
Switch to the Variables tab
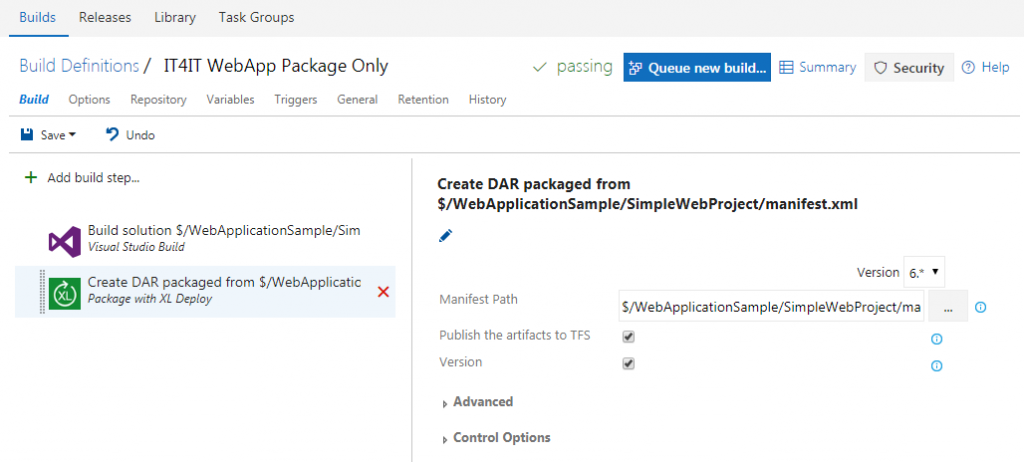click(231, 100)
